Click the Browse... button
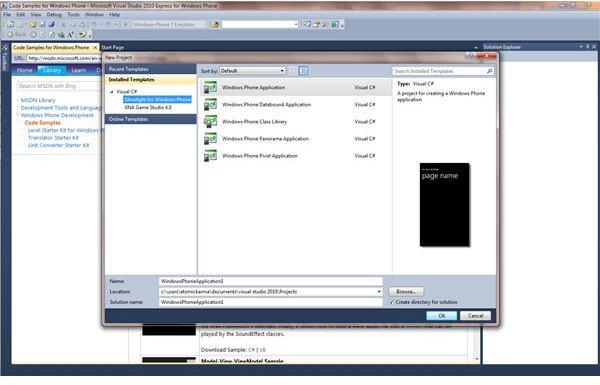The width and height of the screenshot is (600, 385). pos(406,292)
